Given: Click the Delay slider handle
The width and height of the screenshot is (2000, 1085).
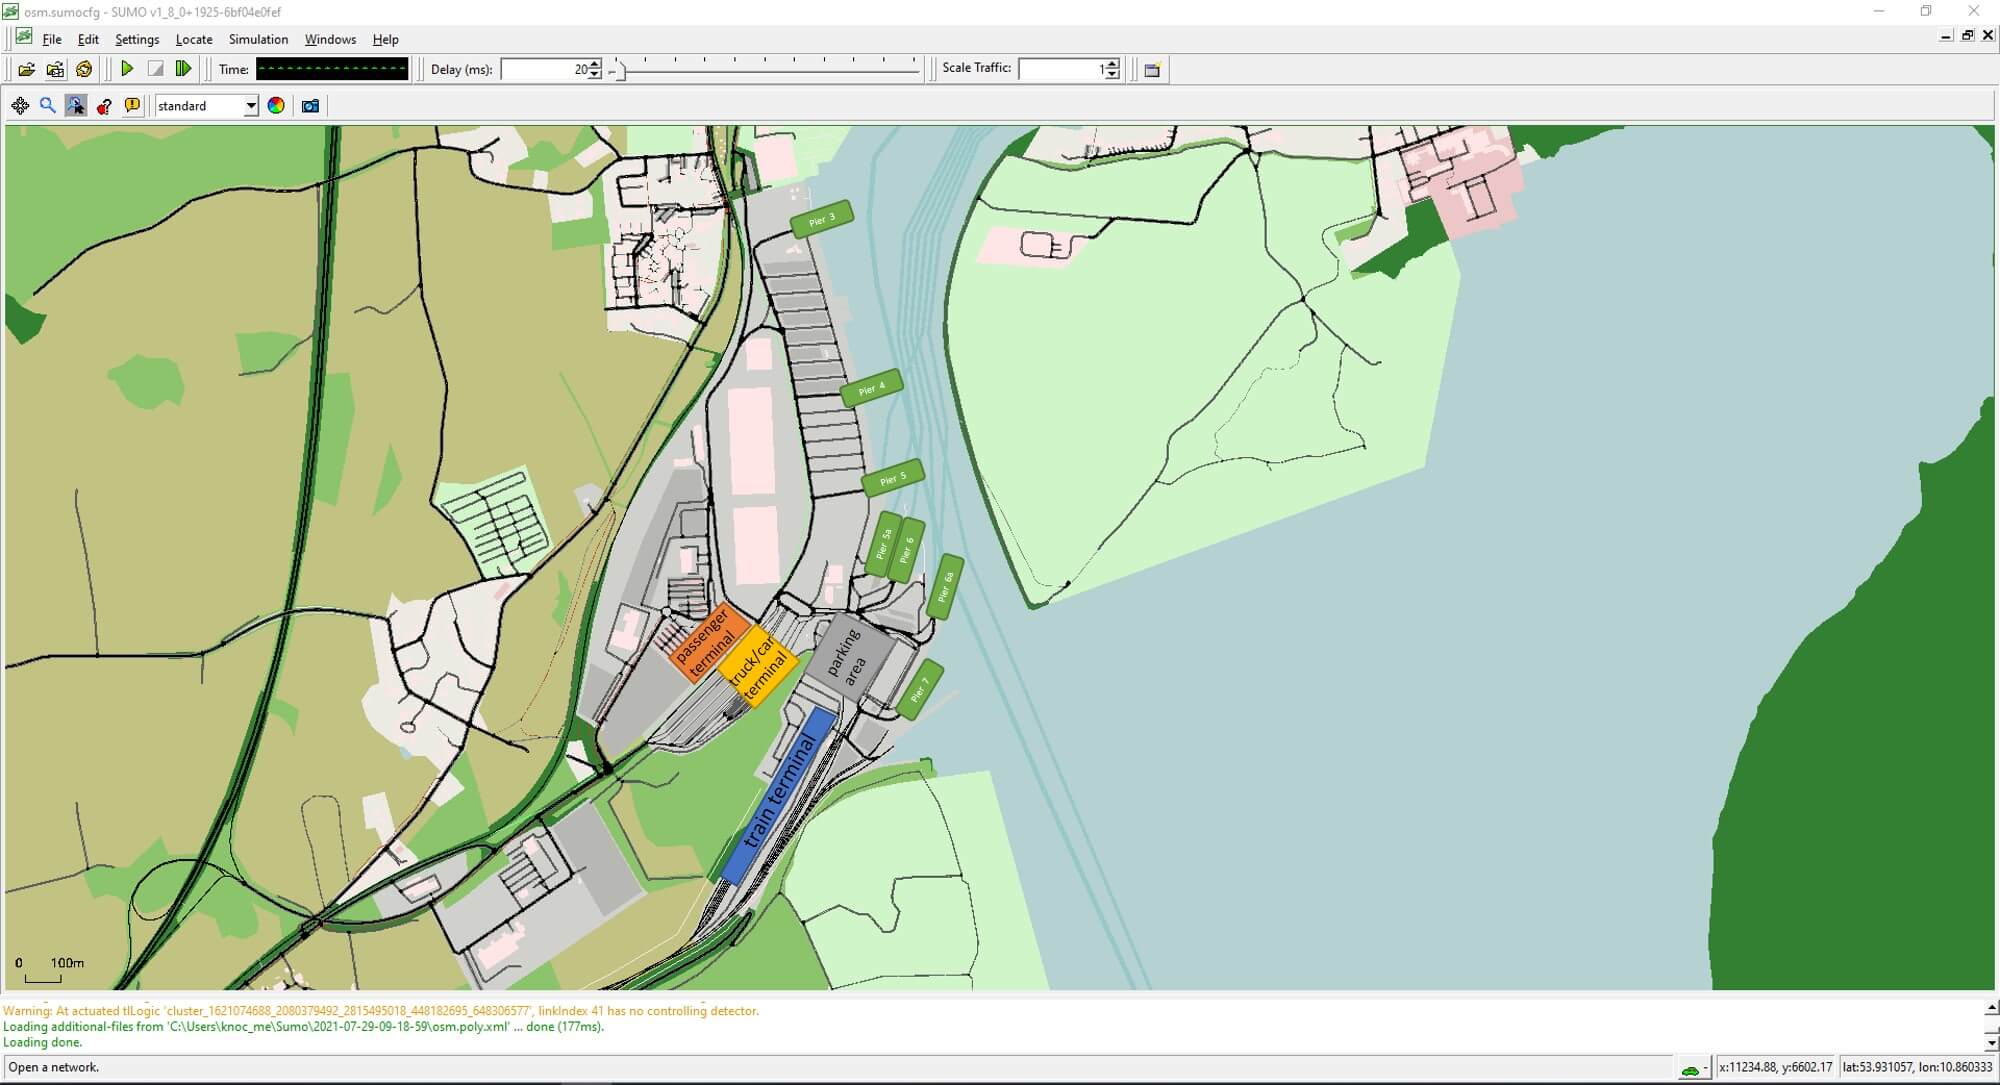Looking at the screenshot, I should pyautogui.click(x=619, y=70).
